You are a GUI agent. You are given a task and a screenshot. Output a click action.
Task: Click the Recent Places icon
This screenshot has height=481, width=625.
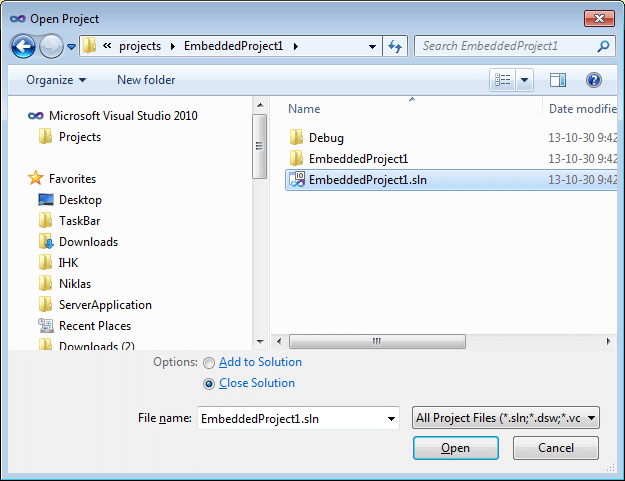[46, 326]
